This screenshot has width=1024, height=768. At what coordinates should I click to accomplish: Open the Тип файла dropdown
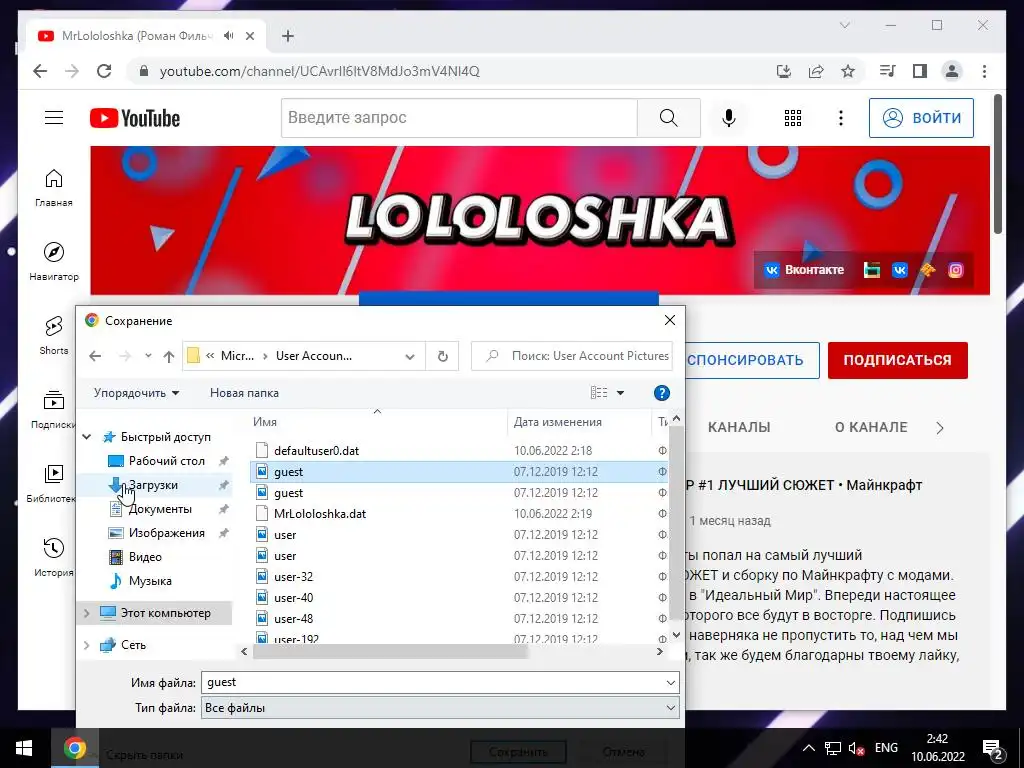coord(670,708)
